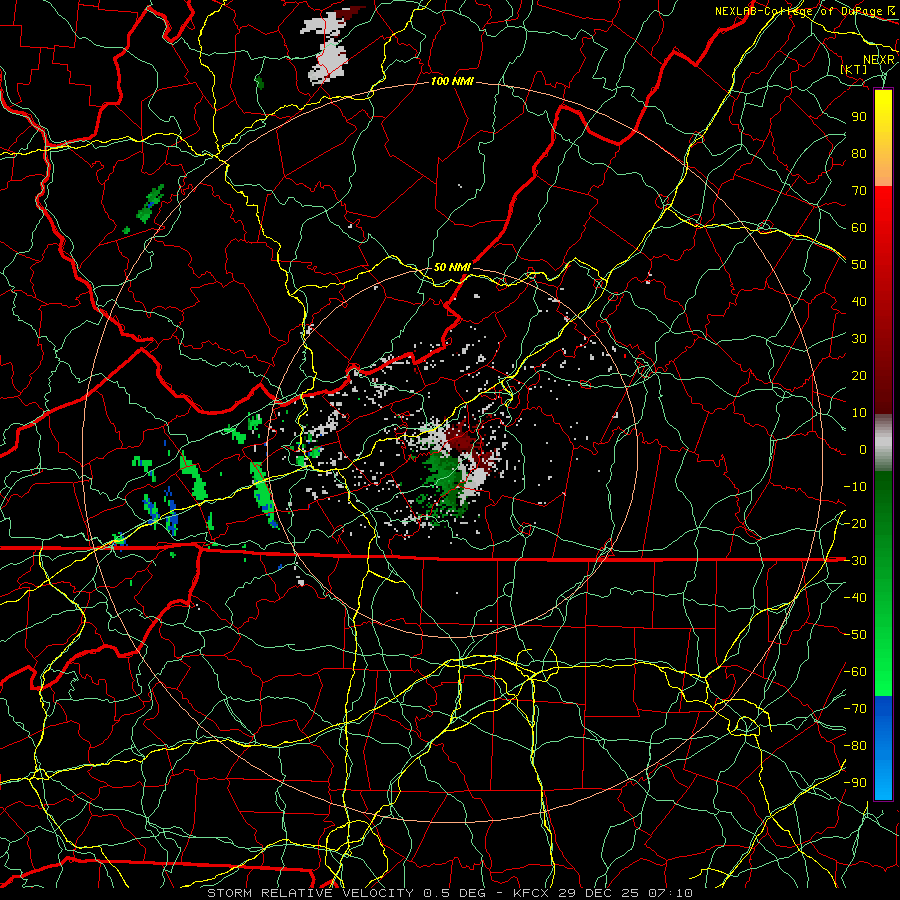Select the -30 scale value
Viewport: 900px width, 900px height.
tap(855, 561)
